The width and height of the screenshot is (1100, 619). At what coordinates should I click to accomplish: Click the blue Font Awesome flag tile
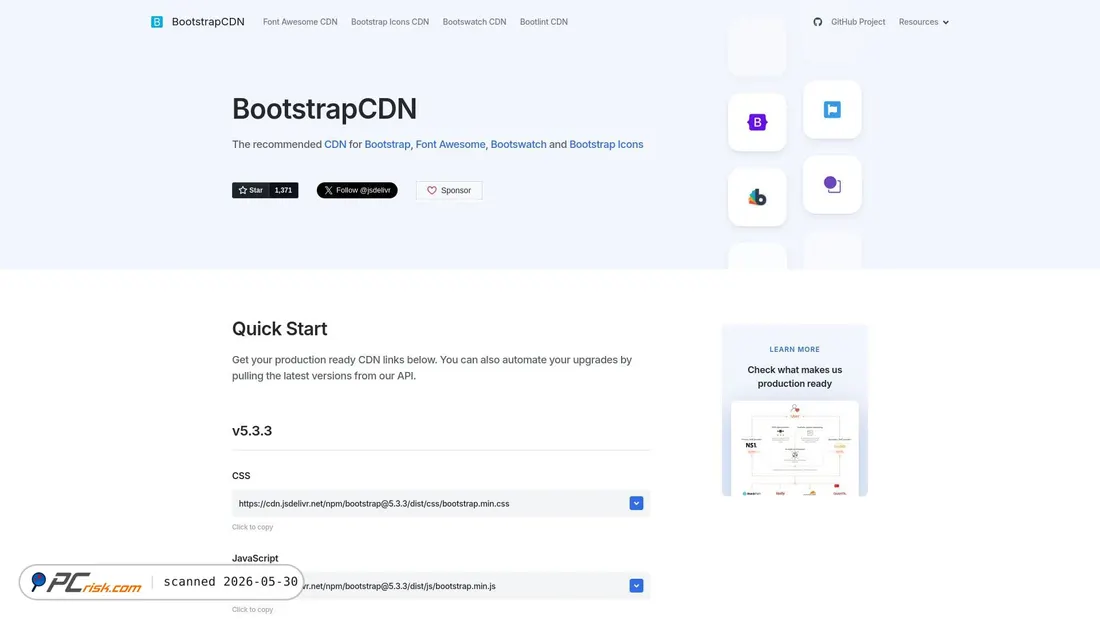click(x=832, y=109)
